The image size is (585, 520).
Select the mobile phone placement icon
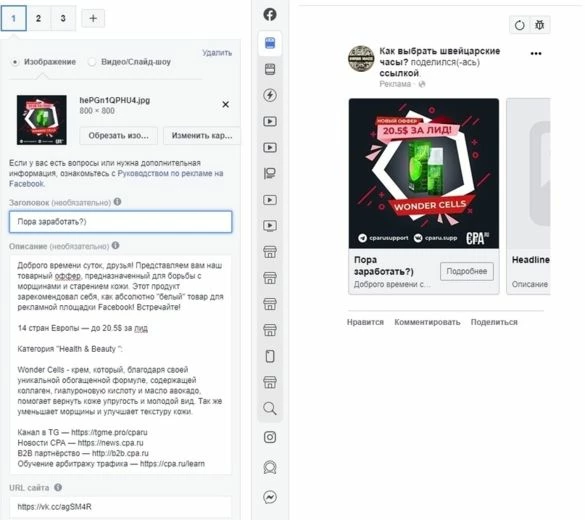[270, 356]
